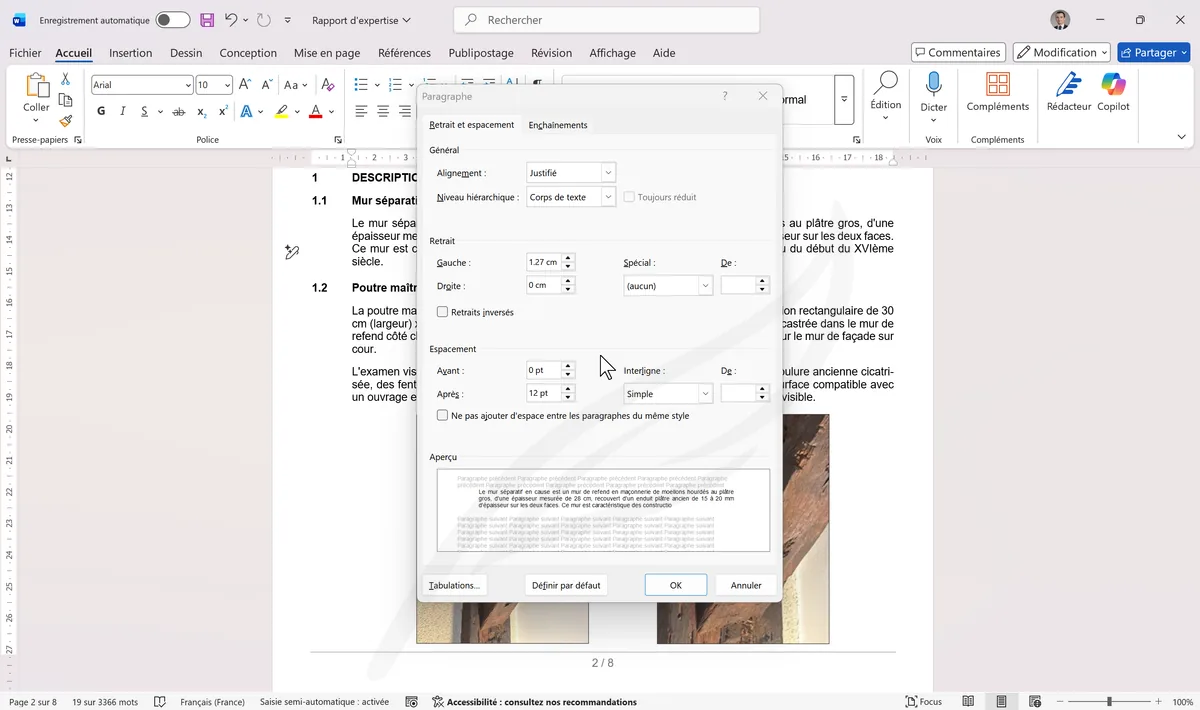Expand the Spécial dropdown showing (aucun)

click(x=667, y=285)
